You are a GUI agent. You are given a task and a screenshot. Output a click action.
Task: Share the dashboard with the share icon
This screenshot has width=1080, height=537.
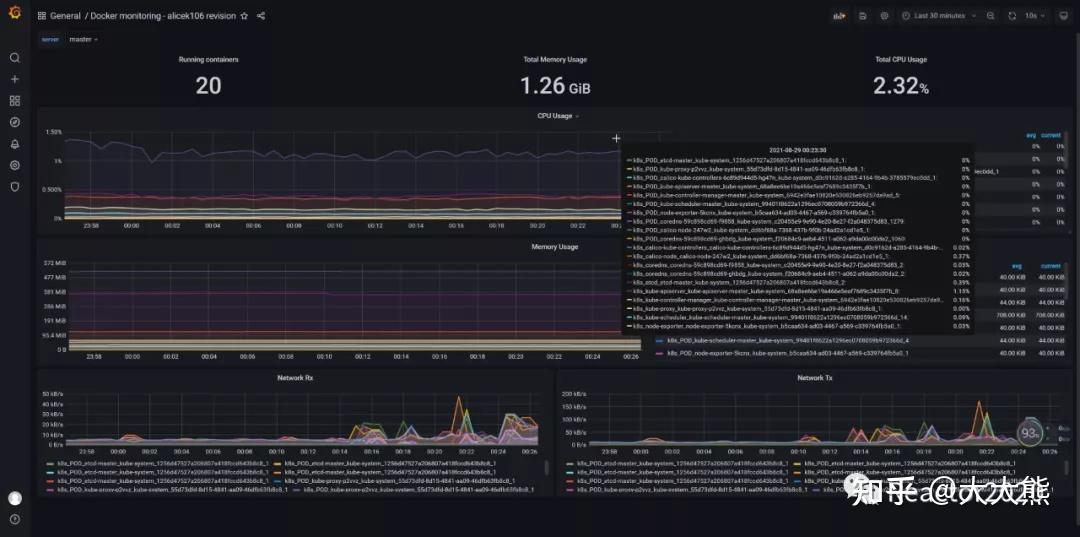(x=261, y=16)
